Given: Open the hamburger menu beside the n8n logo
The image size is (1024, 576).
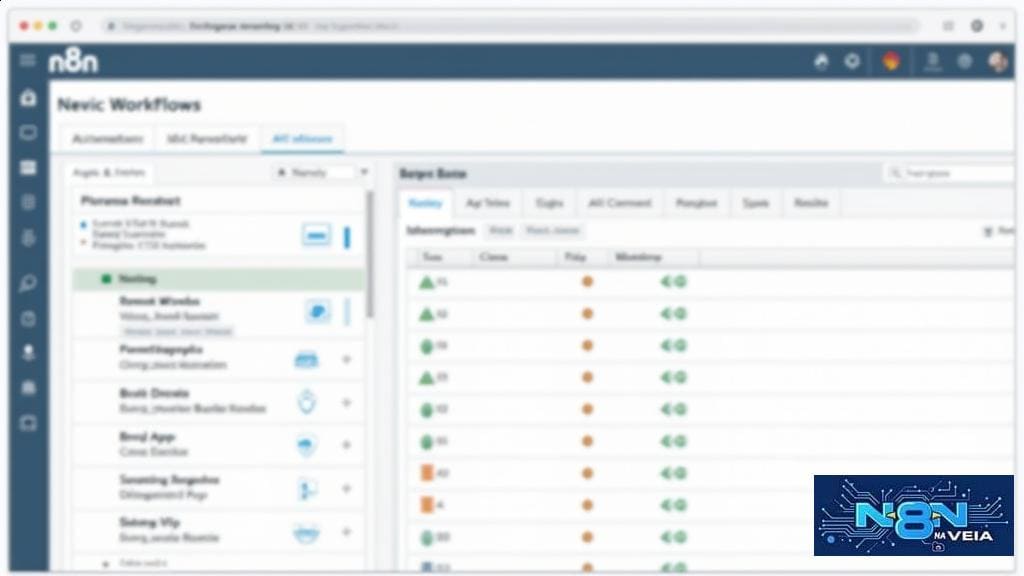Looking at the screenshot, I should tap(27, 61).
